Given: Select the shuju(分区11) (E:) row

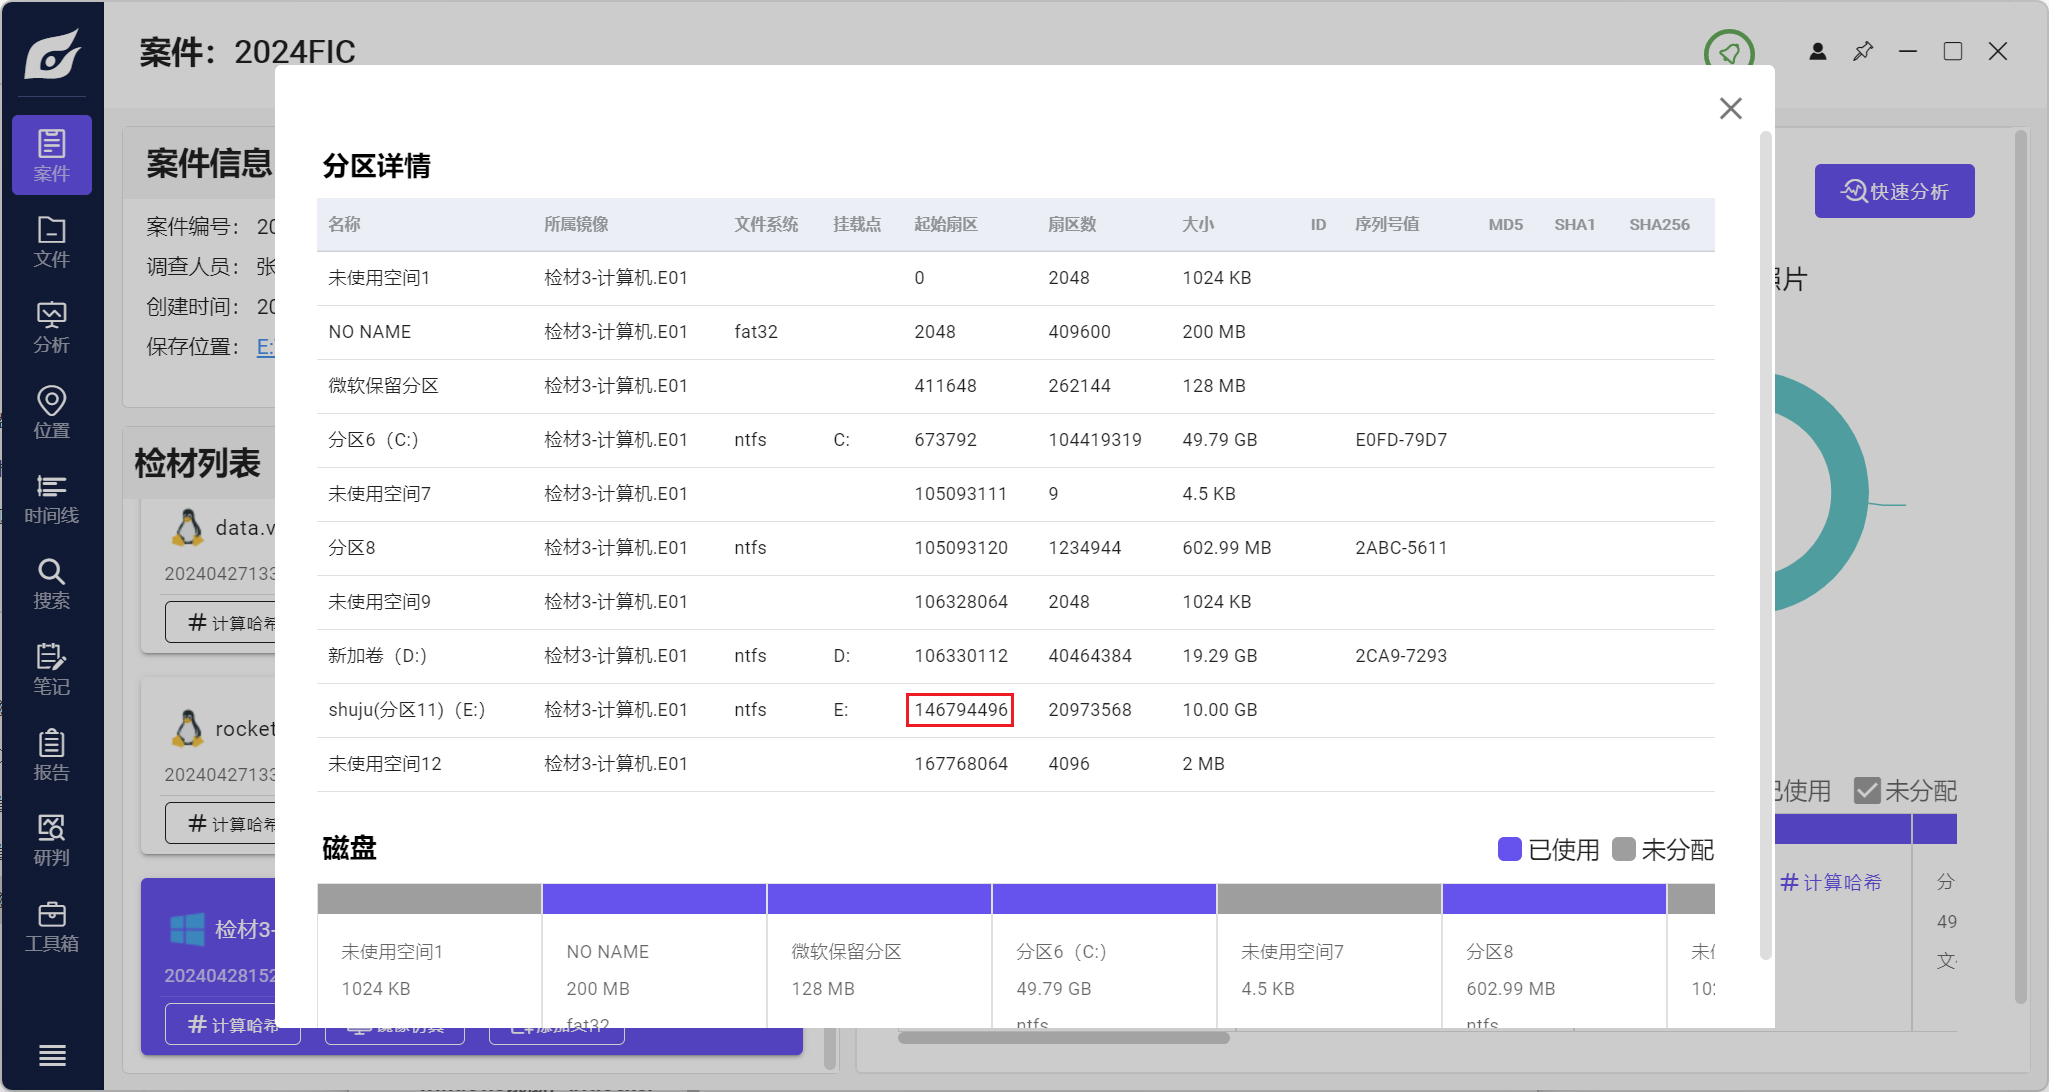Looking at the screenshot, I should point(1015,710).
